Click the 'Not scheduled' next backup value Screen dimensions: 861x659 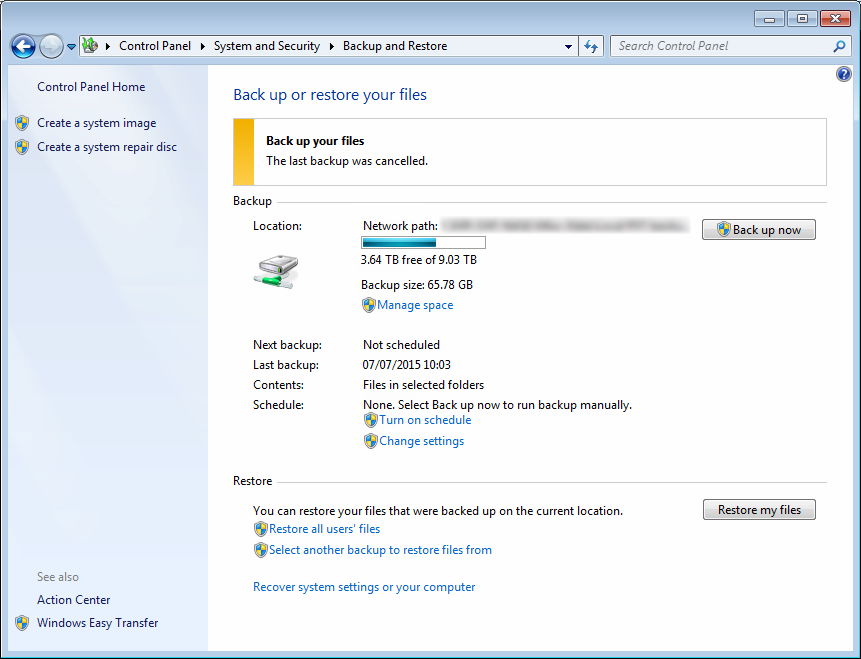[401, 345]
